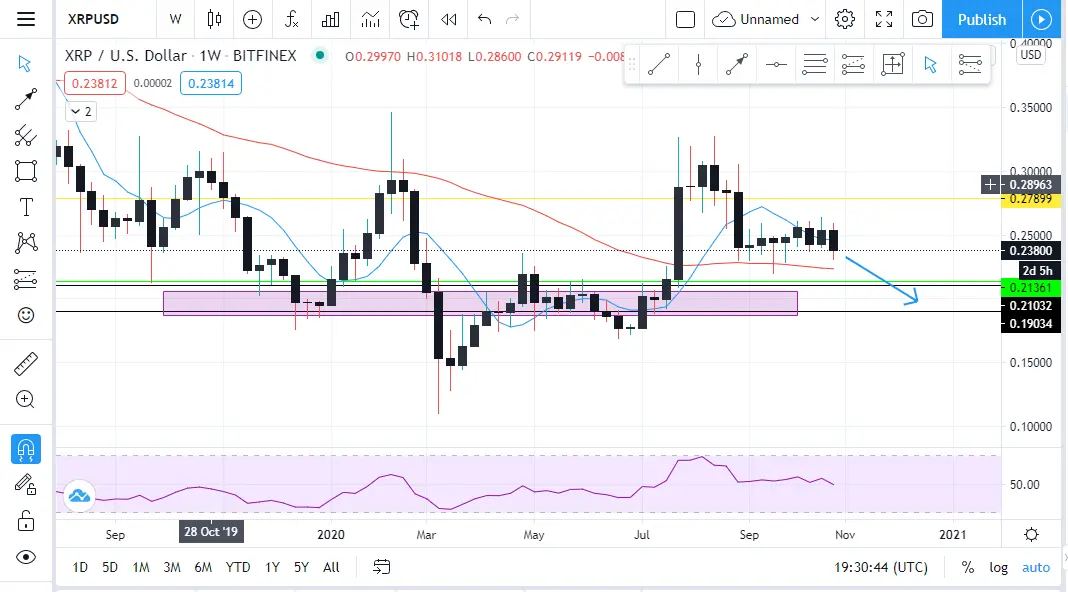Viewport: 1068px width, 592px height.
Task: Open the layout setup square icon
Action: [685, 19]
